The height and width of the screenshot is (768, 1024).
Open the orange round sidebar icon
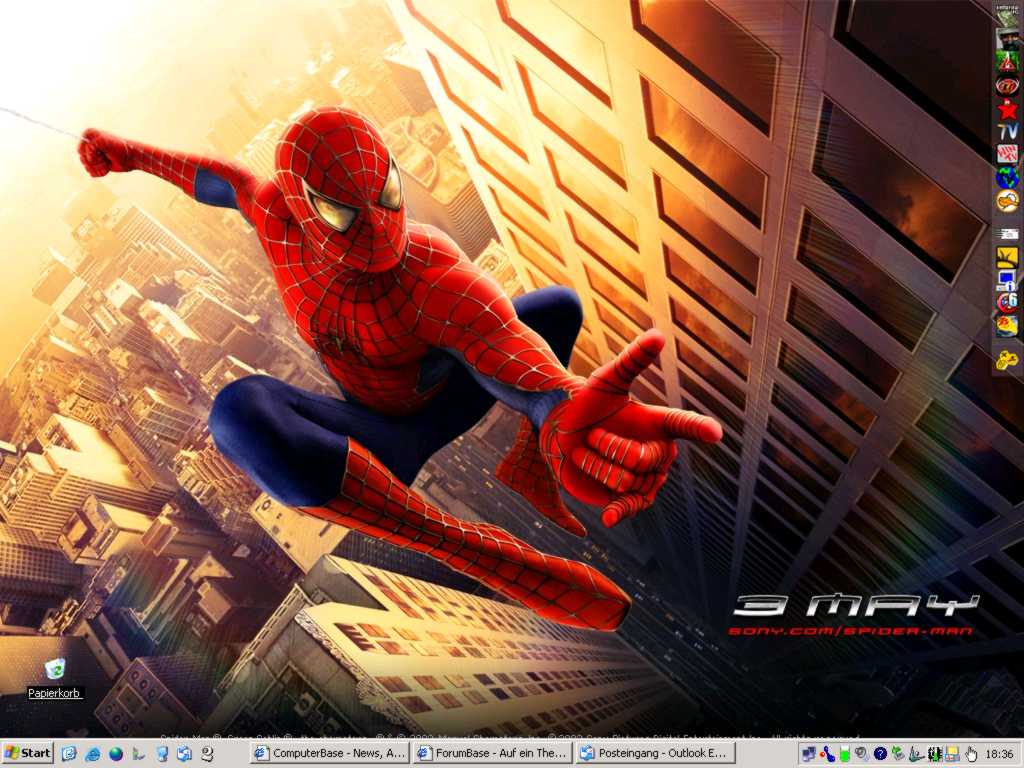point(1007,200)
